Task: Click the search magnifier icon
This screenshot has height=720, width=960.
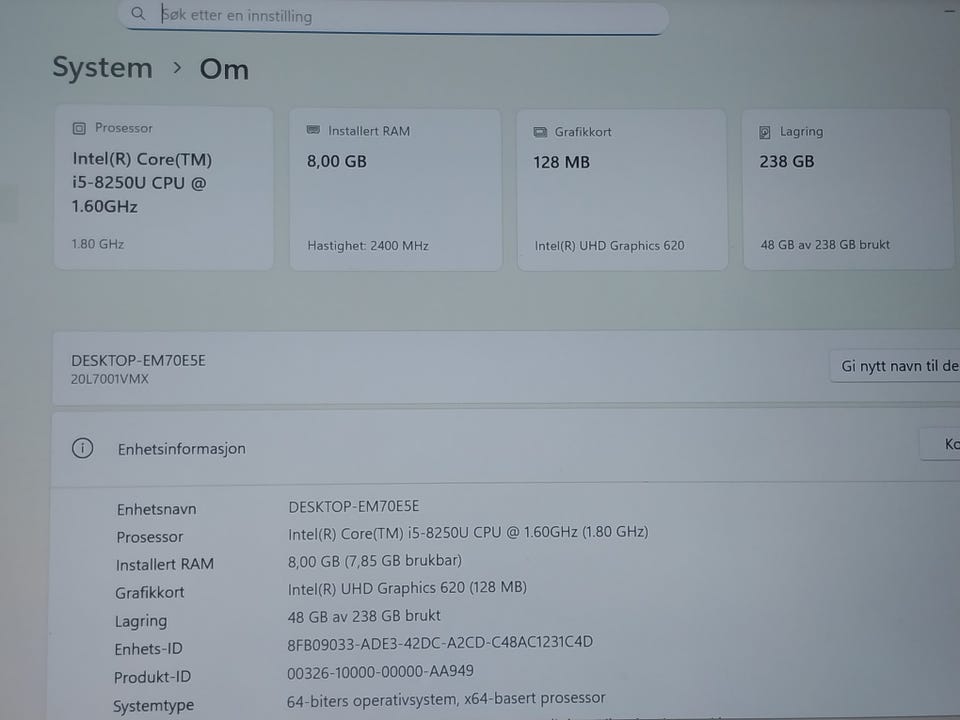Action: coord(138,13)
